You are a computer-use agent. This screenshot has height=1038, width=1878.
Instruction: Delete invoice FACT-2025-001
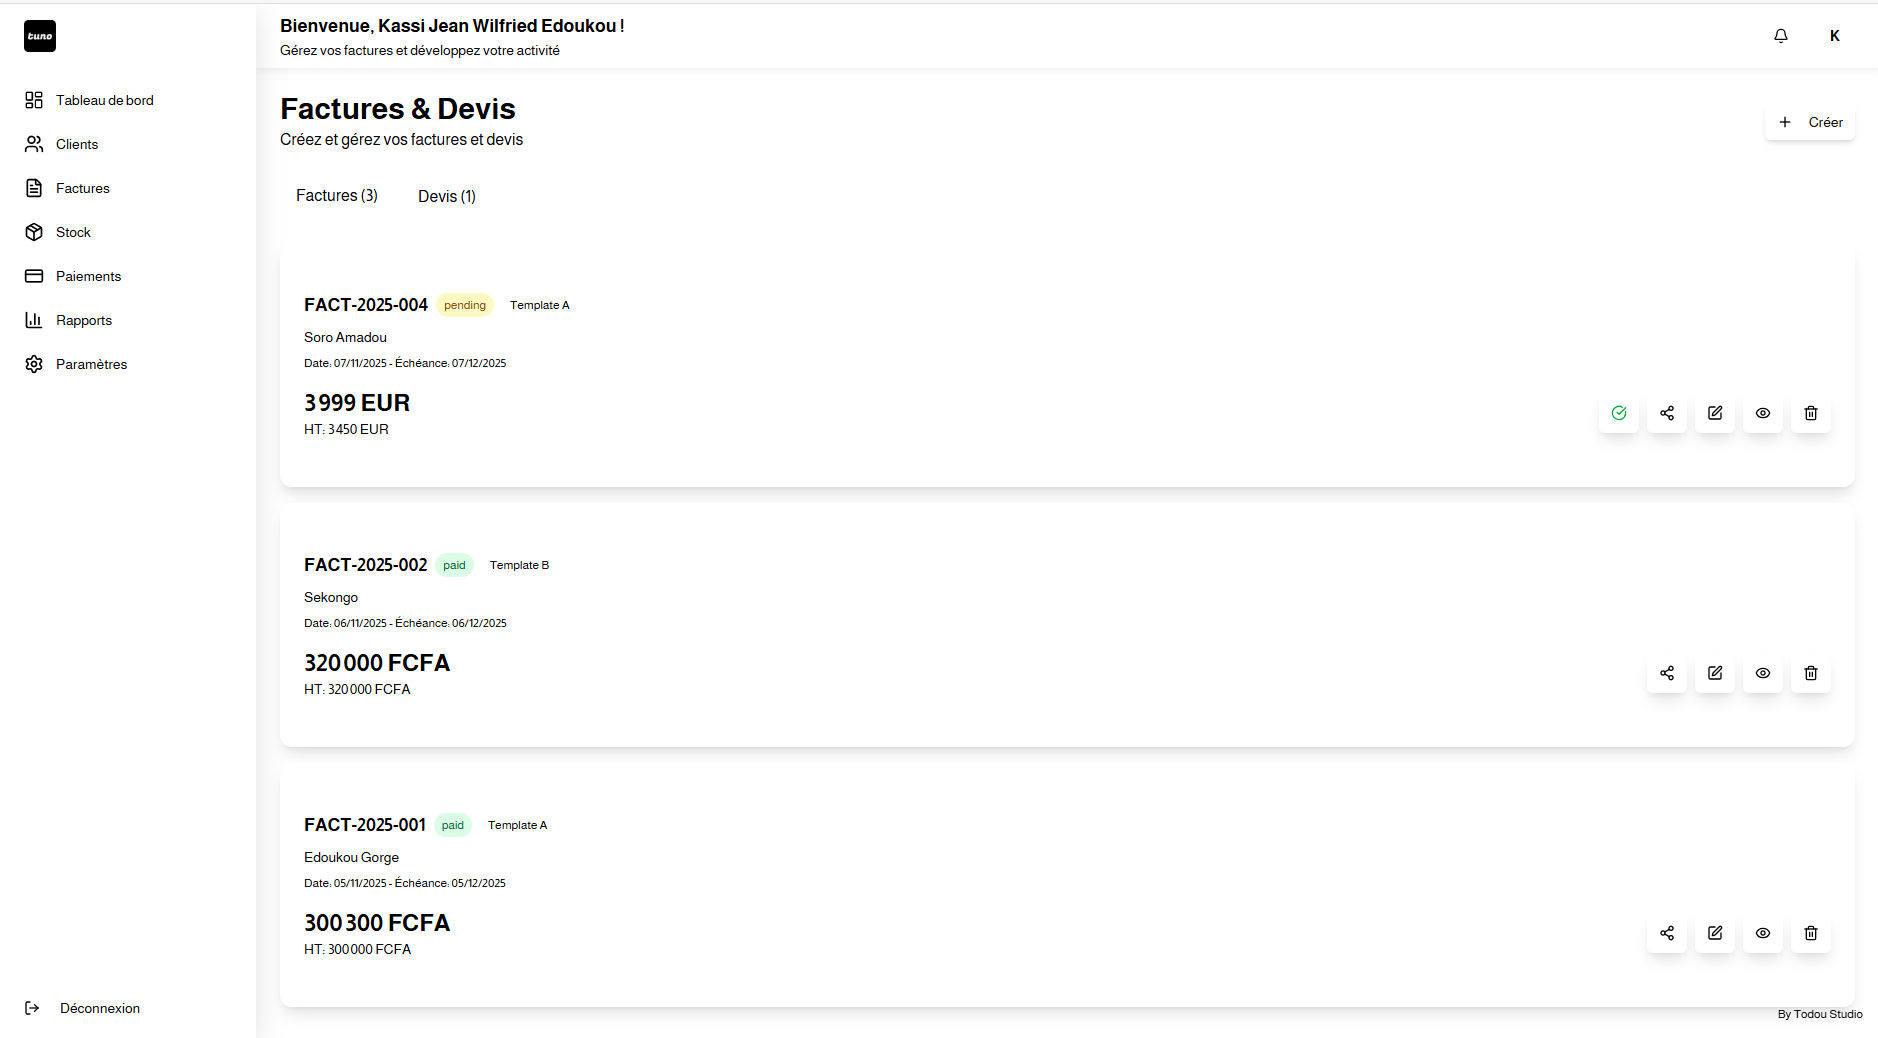coord(1810,933)
